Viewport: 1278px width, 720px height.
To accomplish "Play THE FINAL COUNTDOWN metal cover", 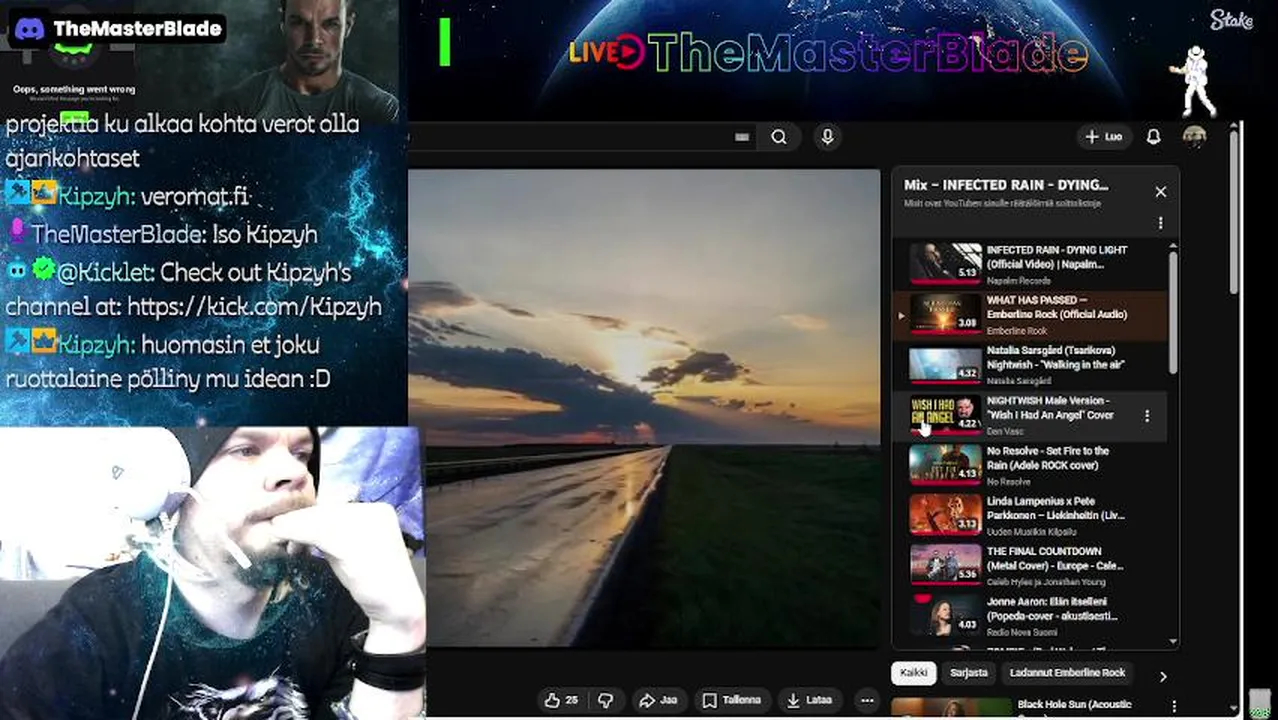I will (x=945, y=565).
